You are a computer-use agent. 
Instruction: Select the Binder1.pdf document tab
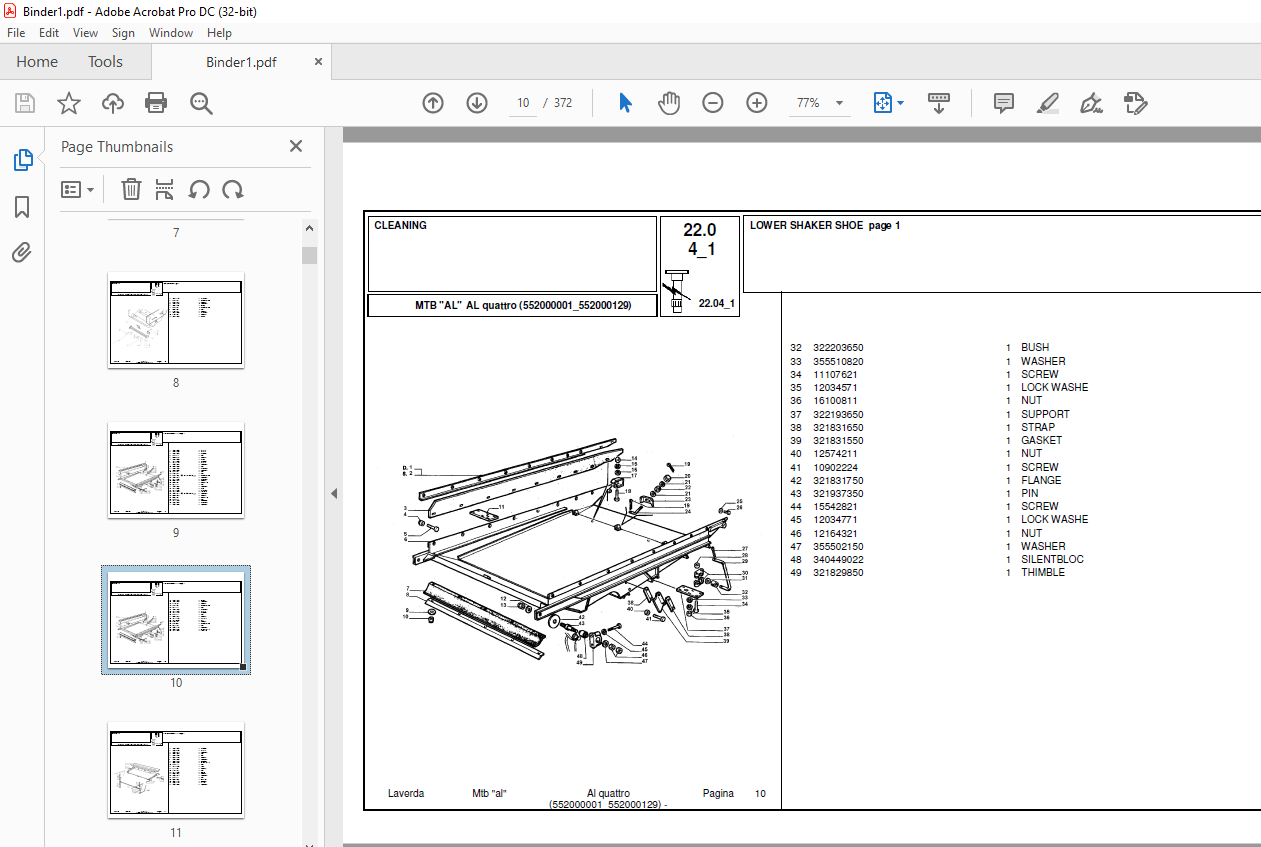(241, 62)
